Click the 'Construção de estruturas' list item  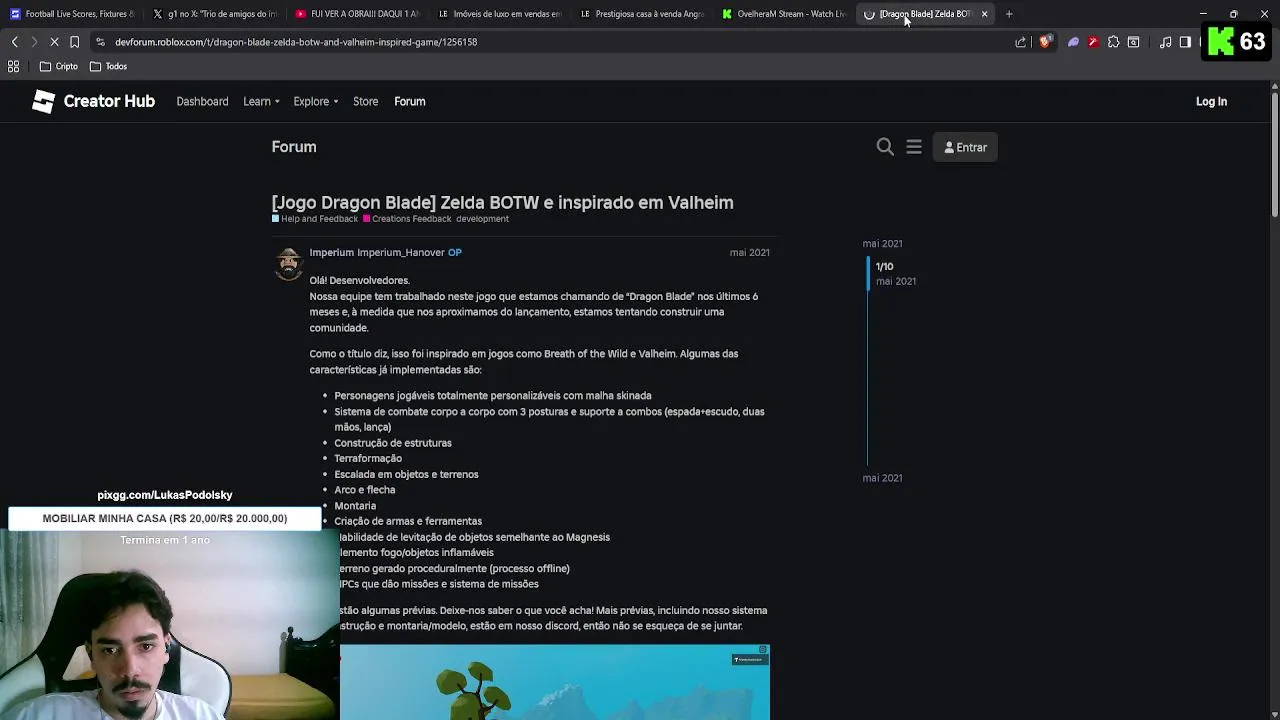tap(393, 443)
